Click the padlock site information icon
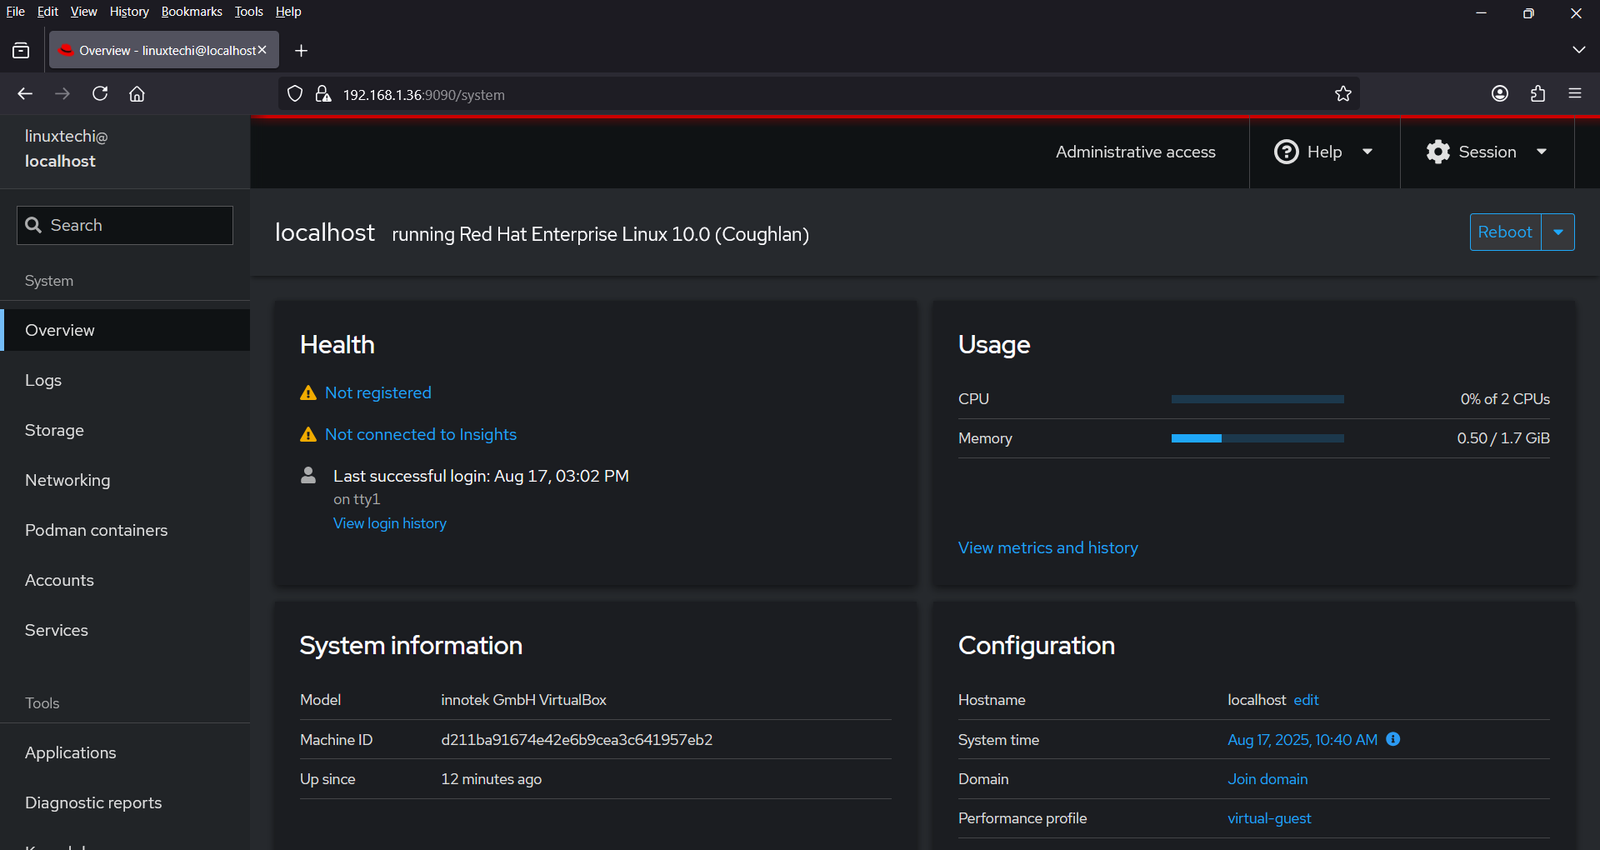The width and height of the screenshot is (1600, 850). 323,94
